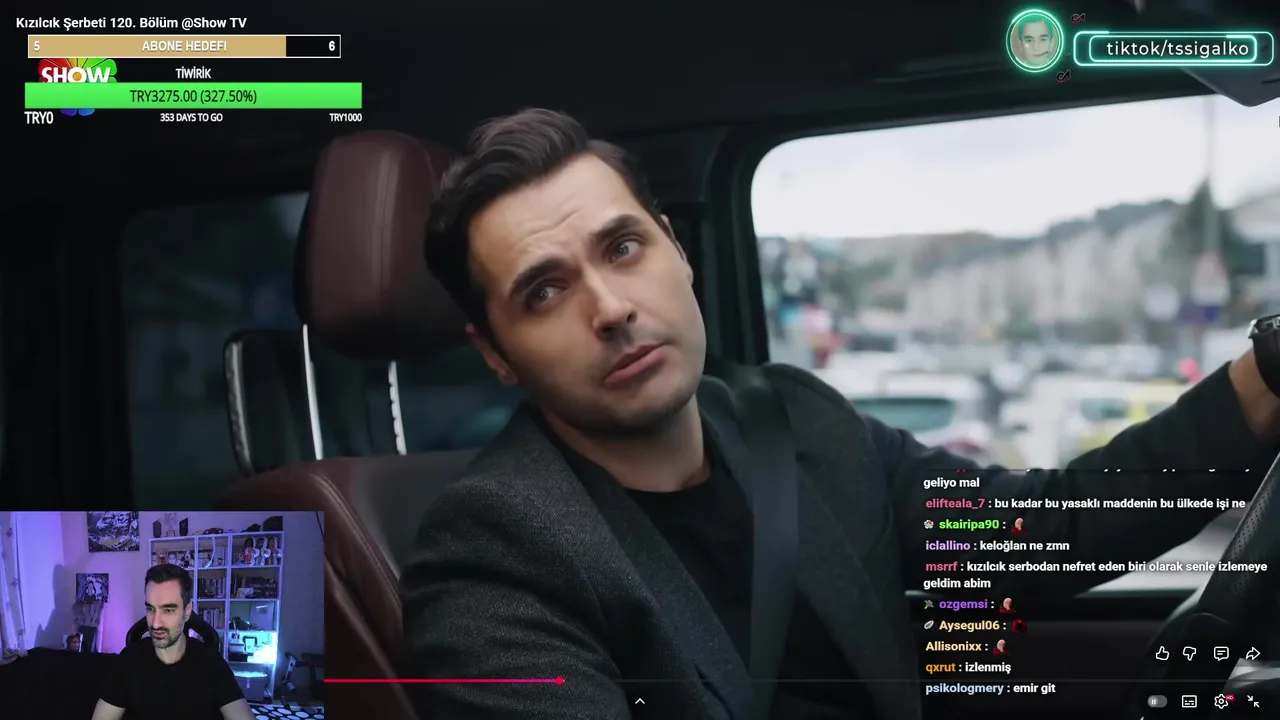Click the username msrrf in chat
This screenshot has width=1280, height=720.
click(941, 566)
